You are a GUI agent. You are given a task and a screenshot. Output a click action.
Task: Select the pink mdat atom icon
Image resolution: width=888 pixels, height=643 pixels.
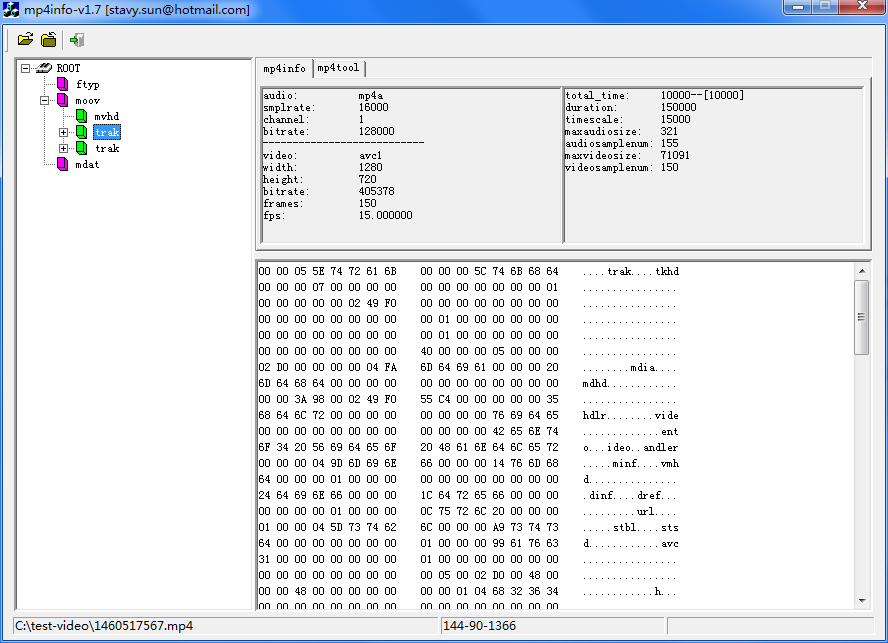tap(62, 164)
